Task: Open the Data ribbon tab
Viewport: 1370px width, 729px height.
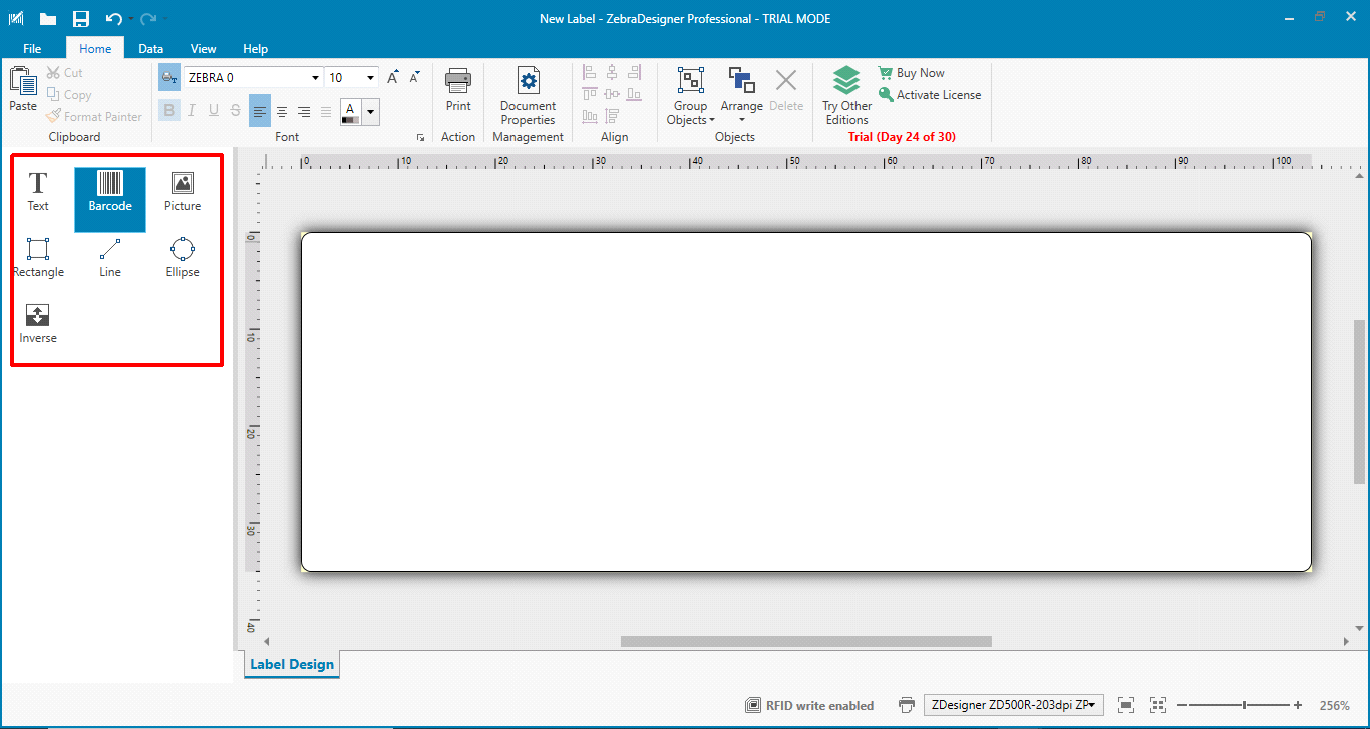Action: click(x=151, y=48)
